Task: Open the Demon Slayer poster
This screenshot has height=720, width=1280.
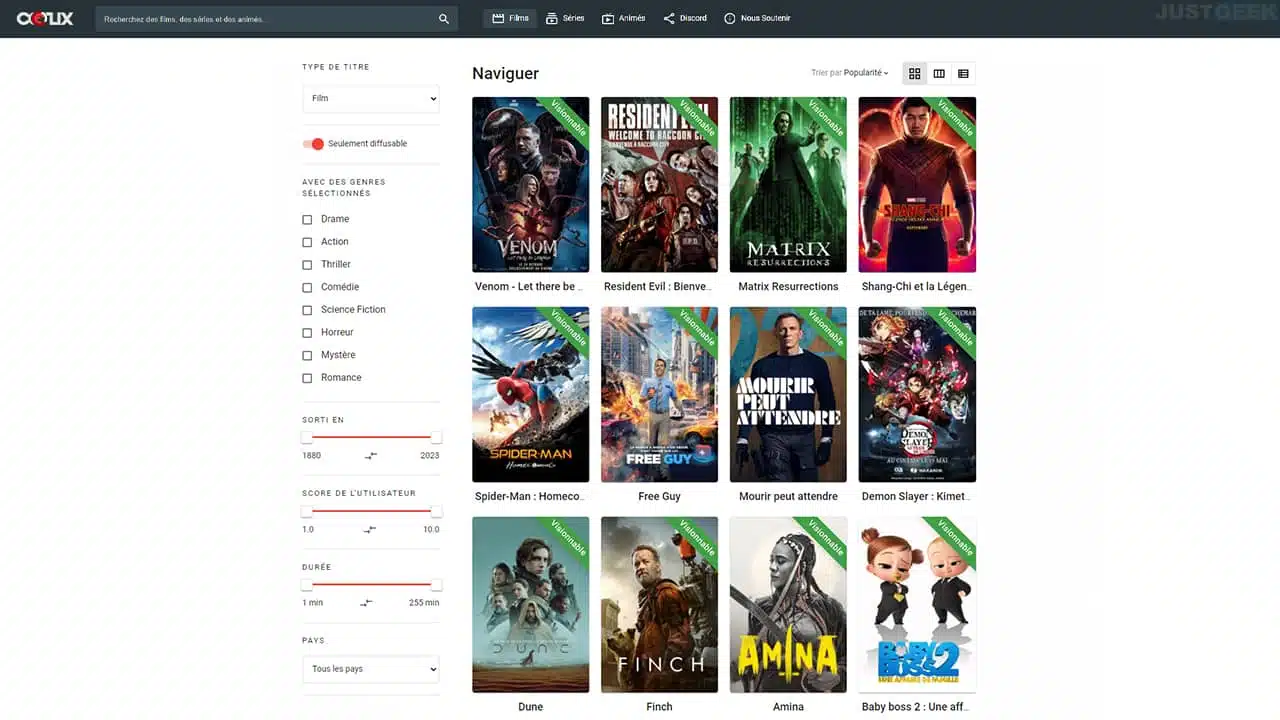Action: pos(917,395)
